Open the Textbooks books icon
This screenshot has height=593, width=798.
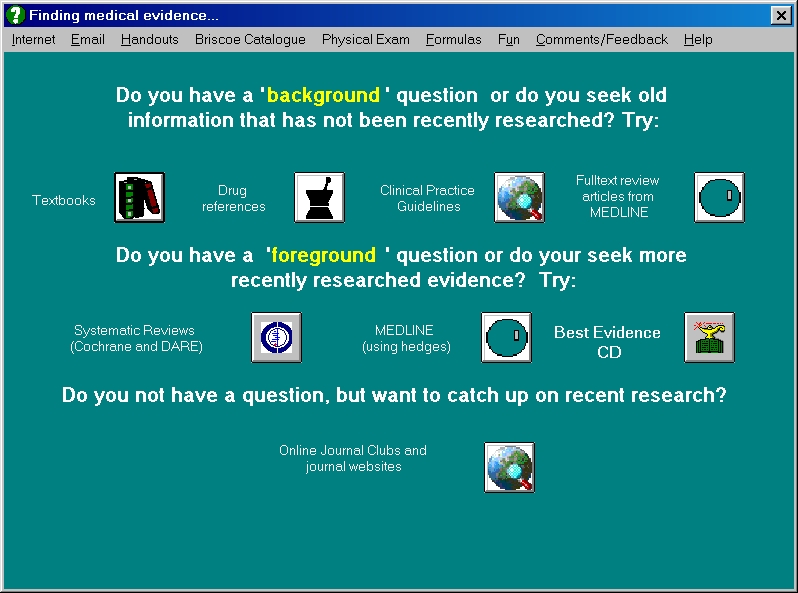pos(139,197)
